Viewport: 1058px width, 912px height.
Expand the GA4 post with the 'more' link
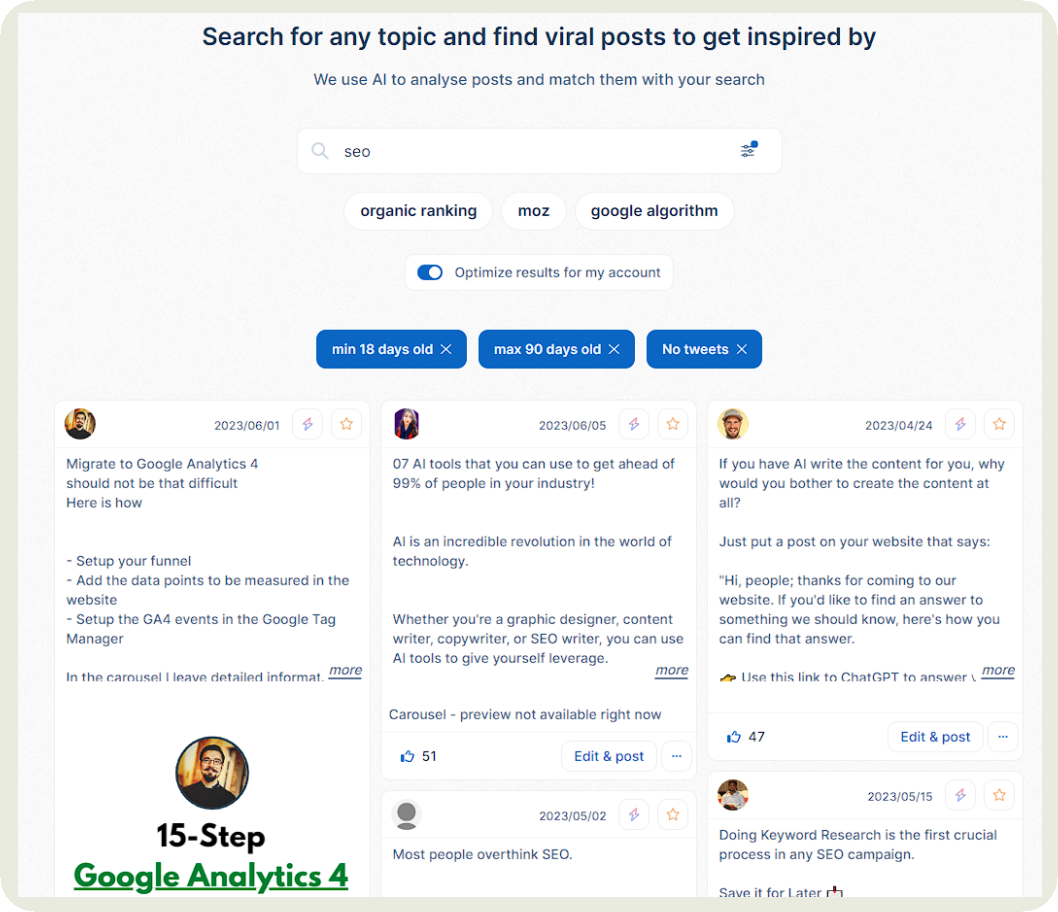pos(344,671)
